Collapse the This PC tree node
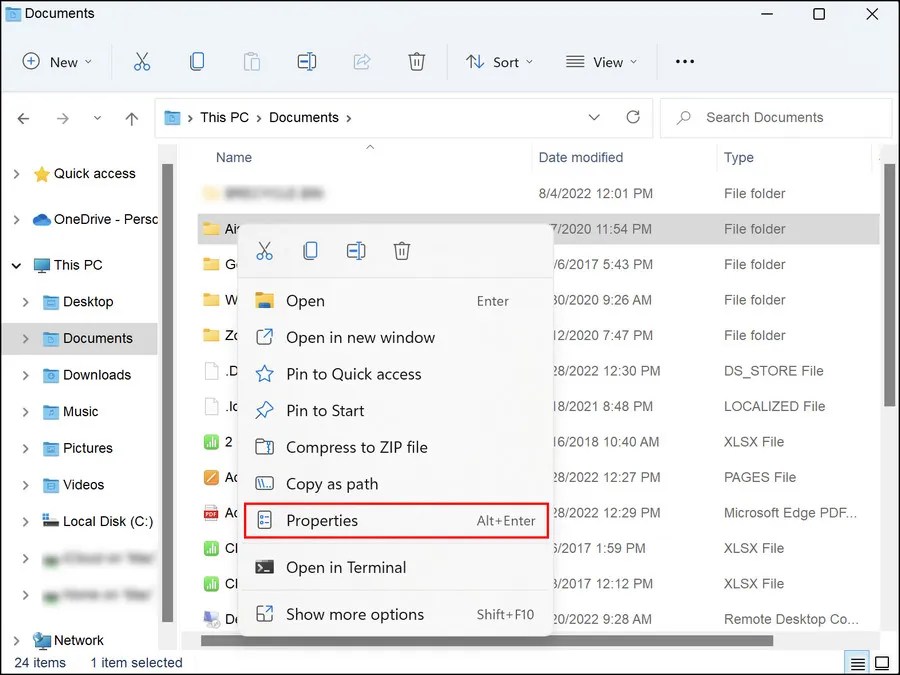 click(x=16, y=264)
